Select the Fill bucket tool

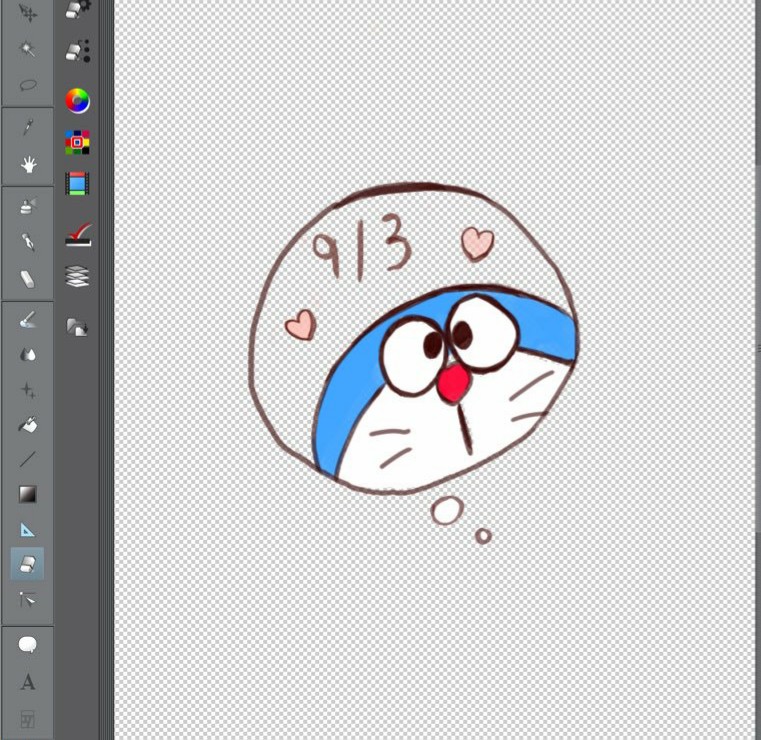click(28, 425)
